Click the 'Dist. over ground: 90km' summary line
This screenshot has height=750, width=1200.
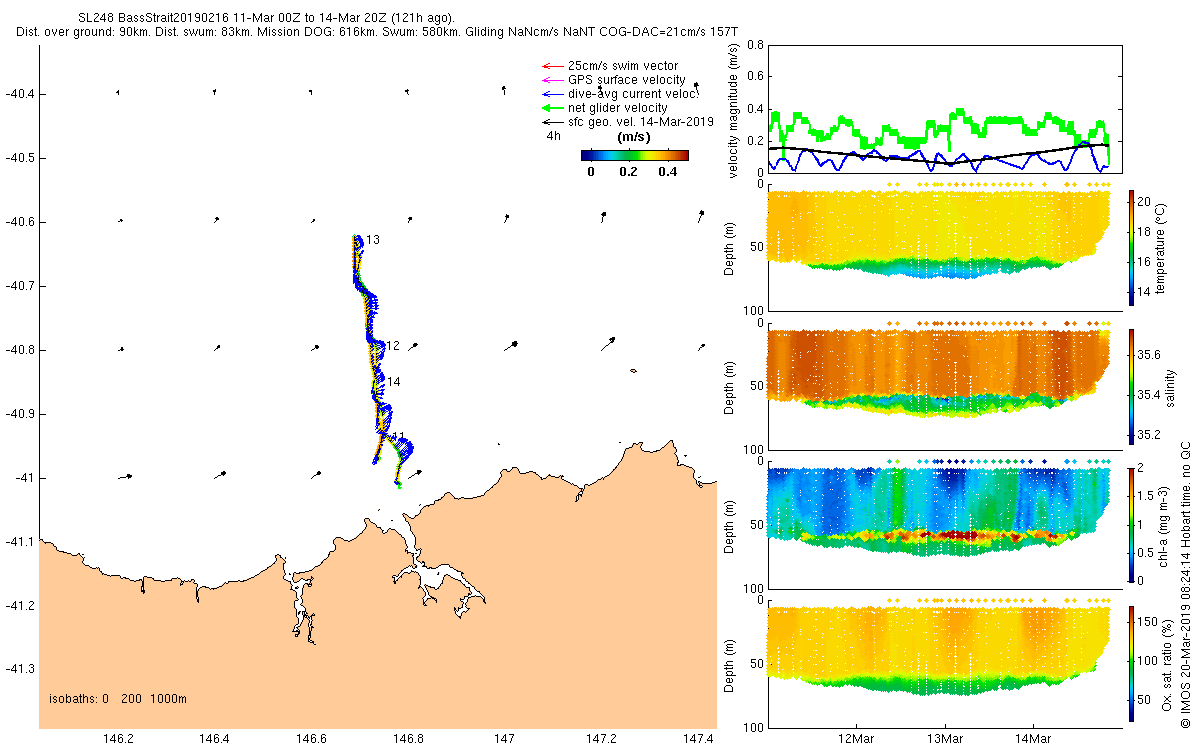click(x=378, y=32)
